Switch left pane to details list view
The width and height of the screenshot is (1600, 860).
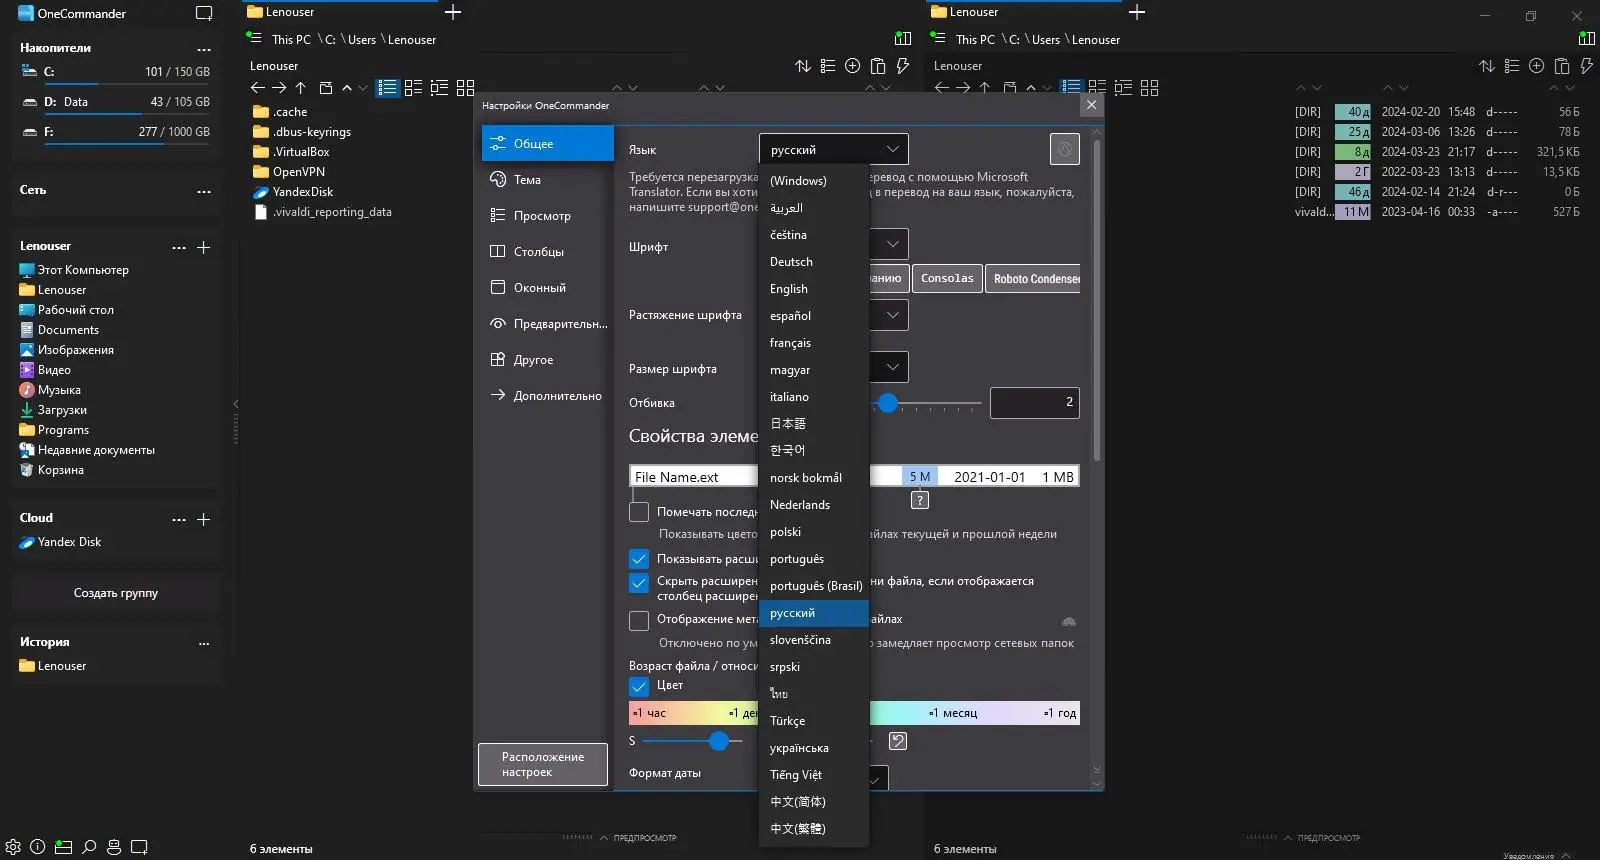(387, 88)
